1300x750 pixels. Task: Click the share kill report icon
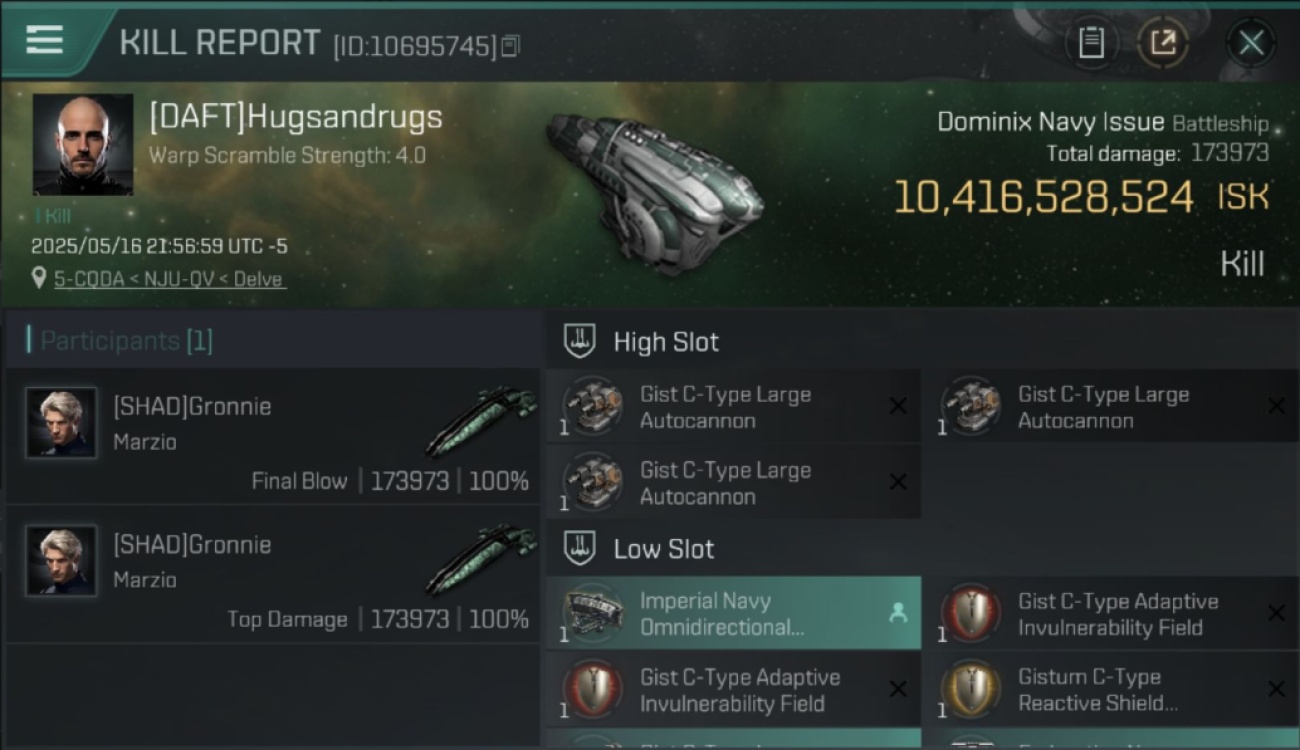click(x=1163, y=43)
